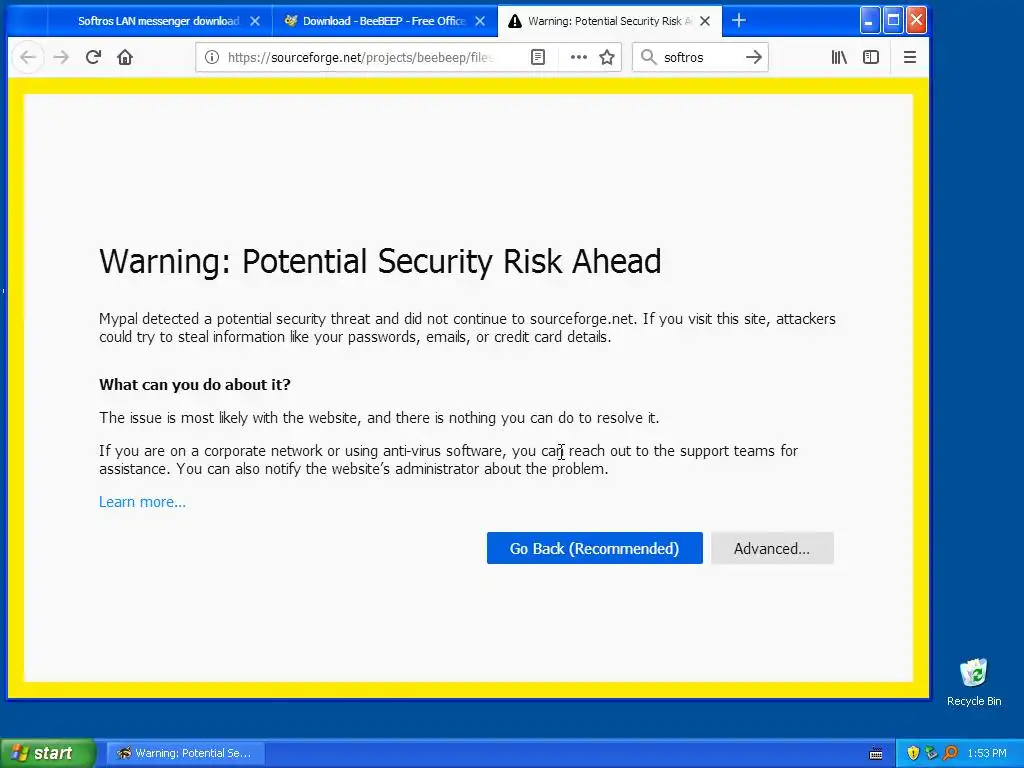1024x768 pixels.
Task: Open the Advanced... options
Action: (772, 548)
